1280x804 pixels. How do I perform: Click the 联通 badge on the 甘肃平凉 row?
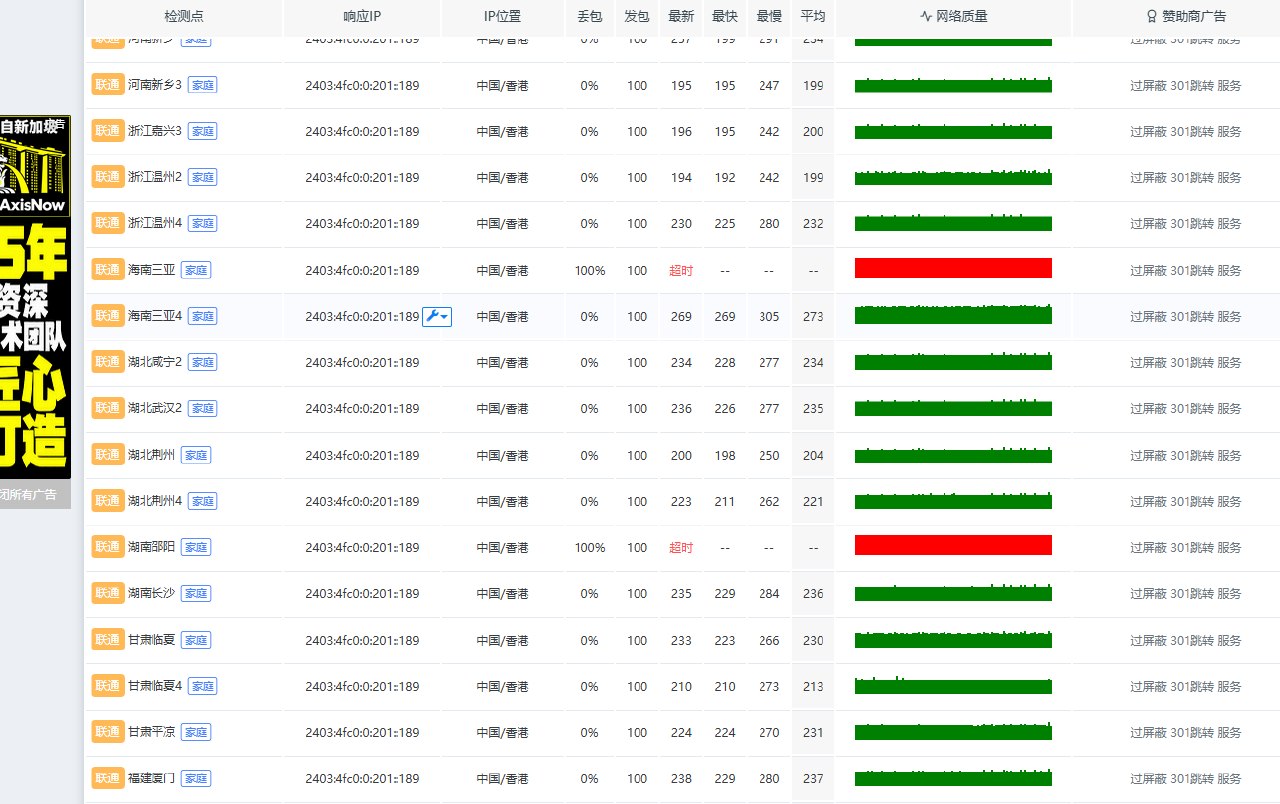point(108,732)
